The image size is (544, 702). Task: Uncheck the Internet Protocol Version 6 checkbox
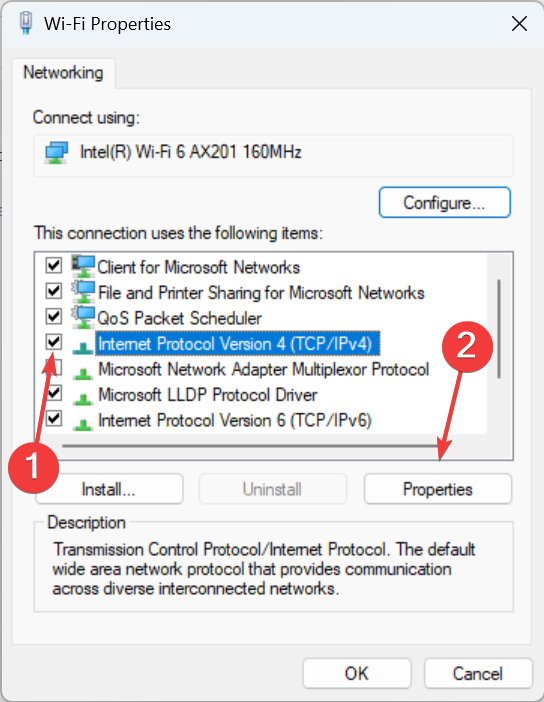click(54, 419)
